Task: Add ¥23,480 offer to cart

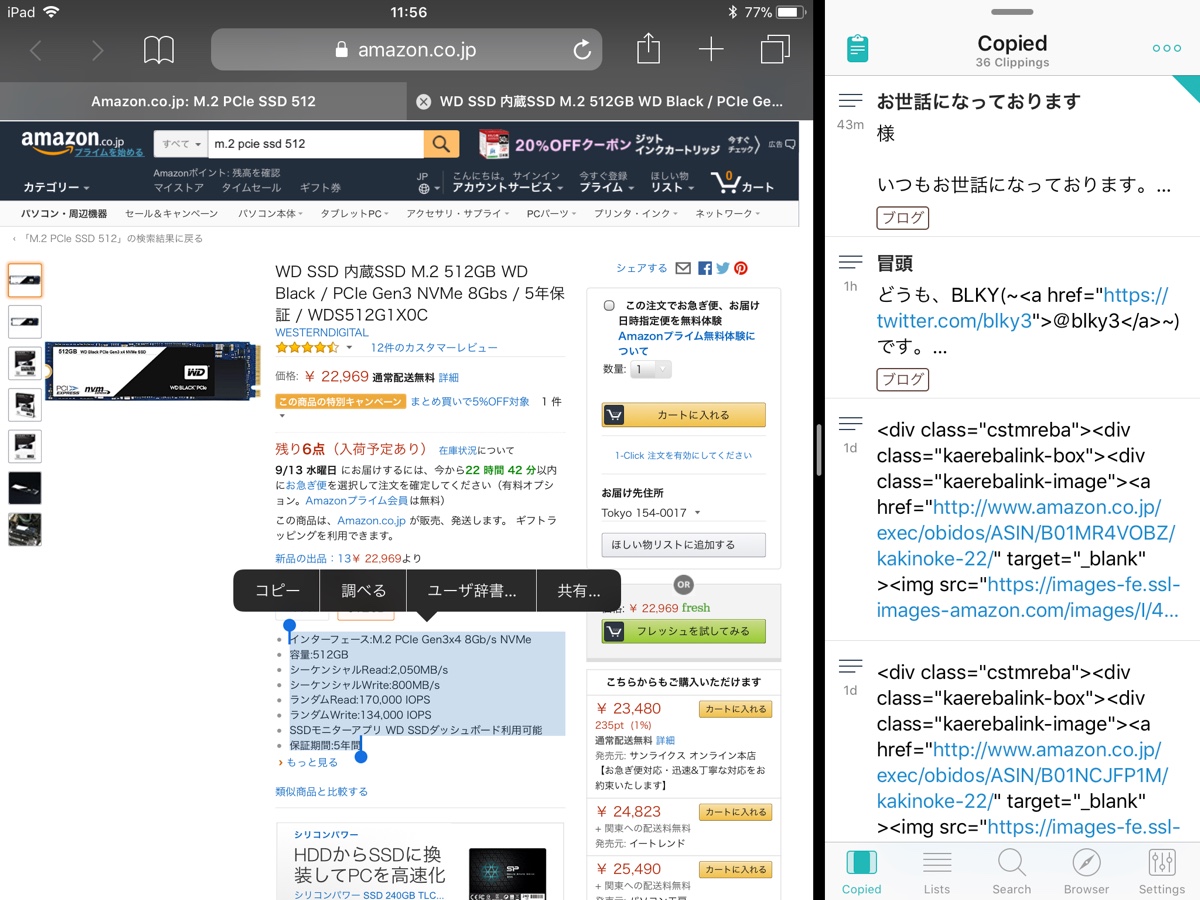Action: click(735, 709)
